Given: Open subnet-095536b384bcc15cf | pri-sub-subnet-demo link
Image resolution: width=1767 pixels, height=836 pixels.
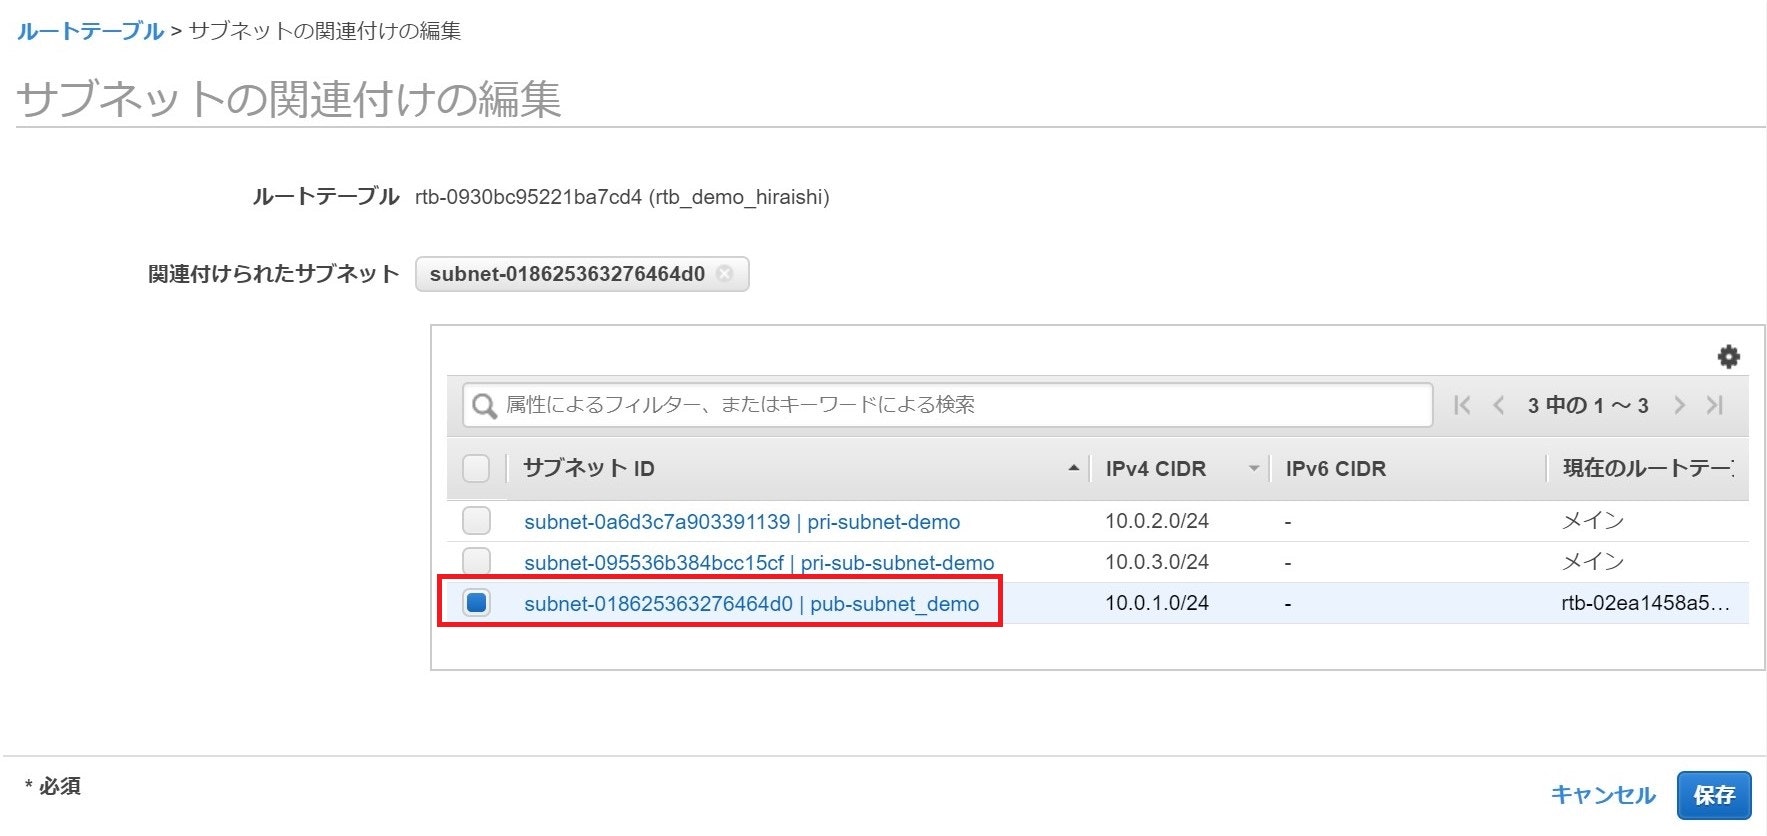Looking at the screenshot, I should (759, 563).
